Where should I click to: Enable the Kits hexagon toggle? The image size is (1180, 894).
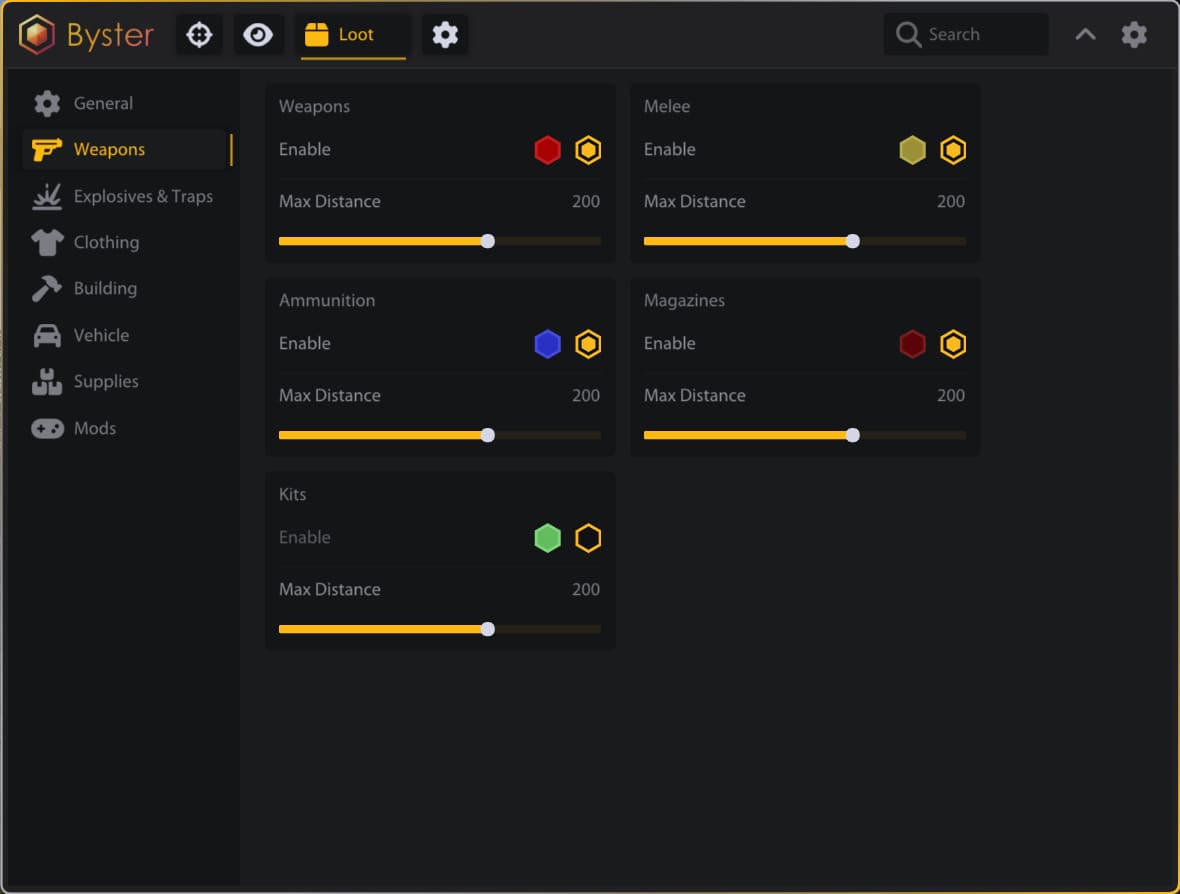588,538
